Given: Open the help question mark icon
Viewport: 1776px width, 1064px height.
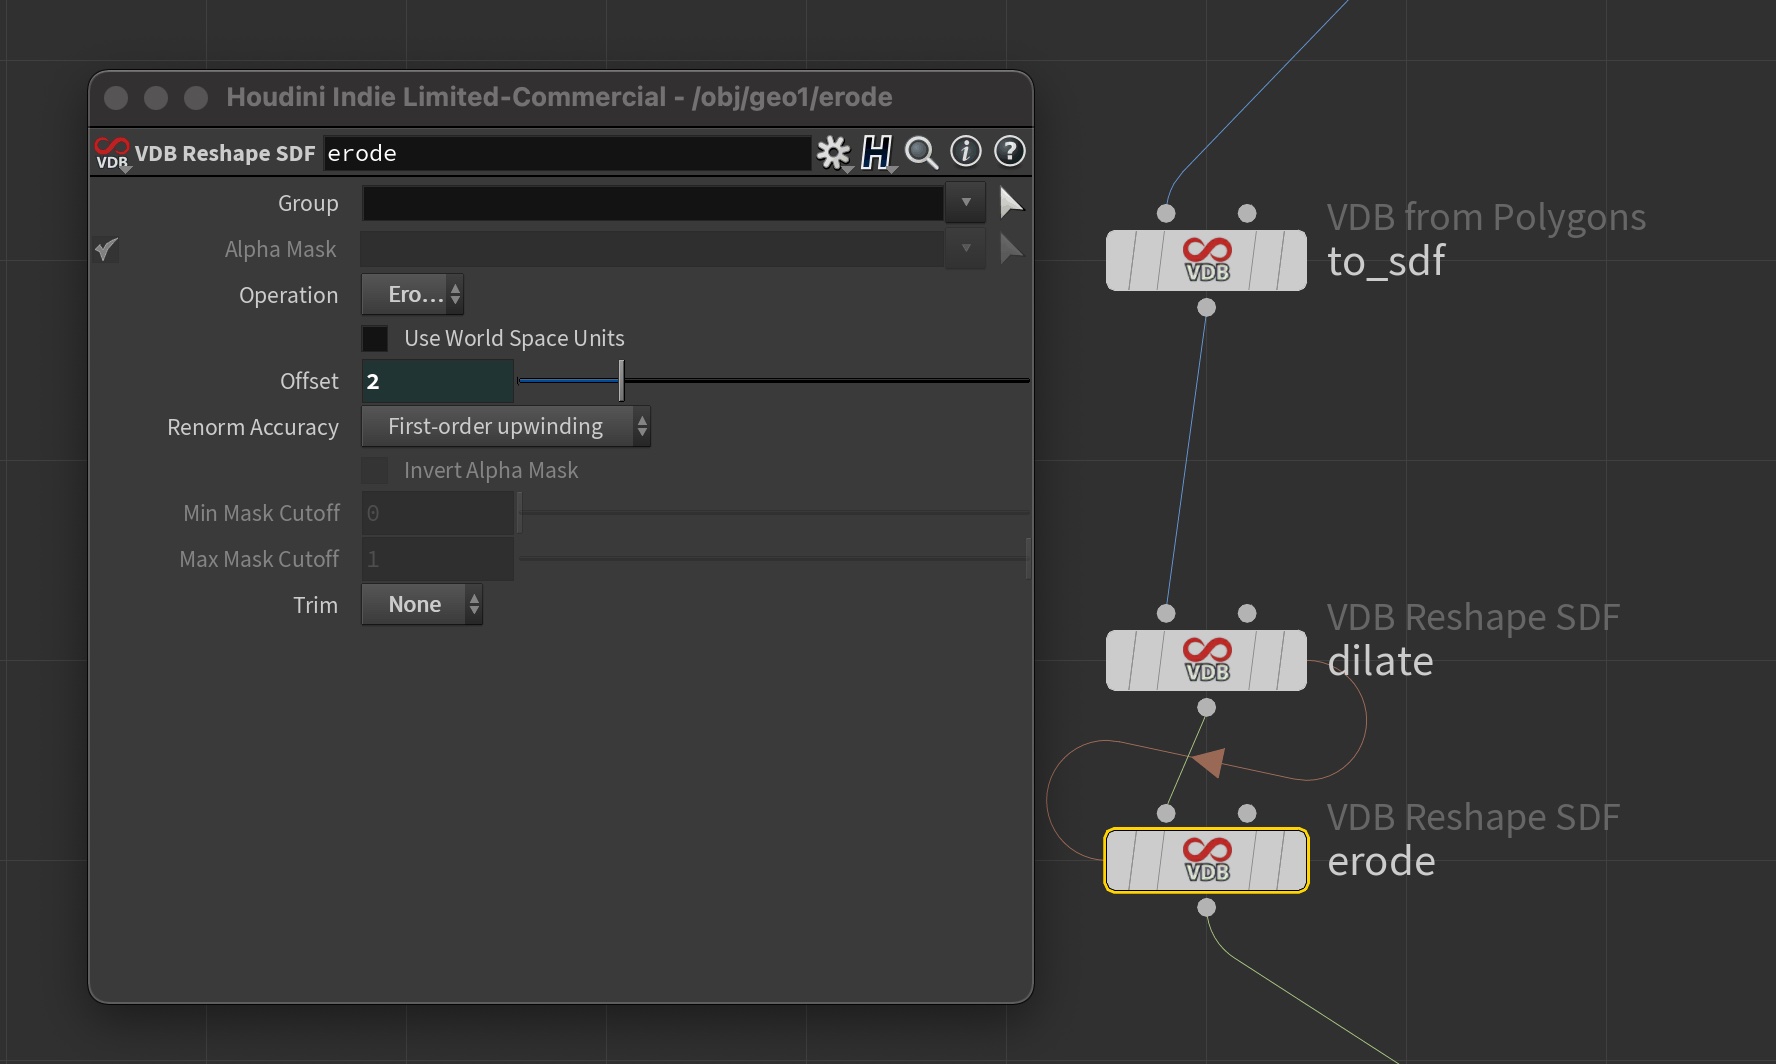Looking at the screenshot, I should click(1009, 151).
